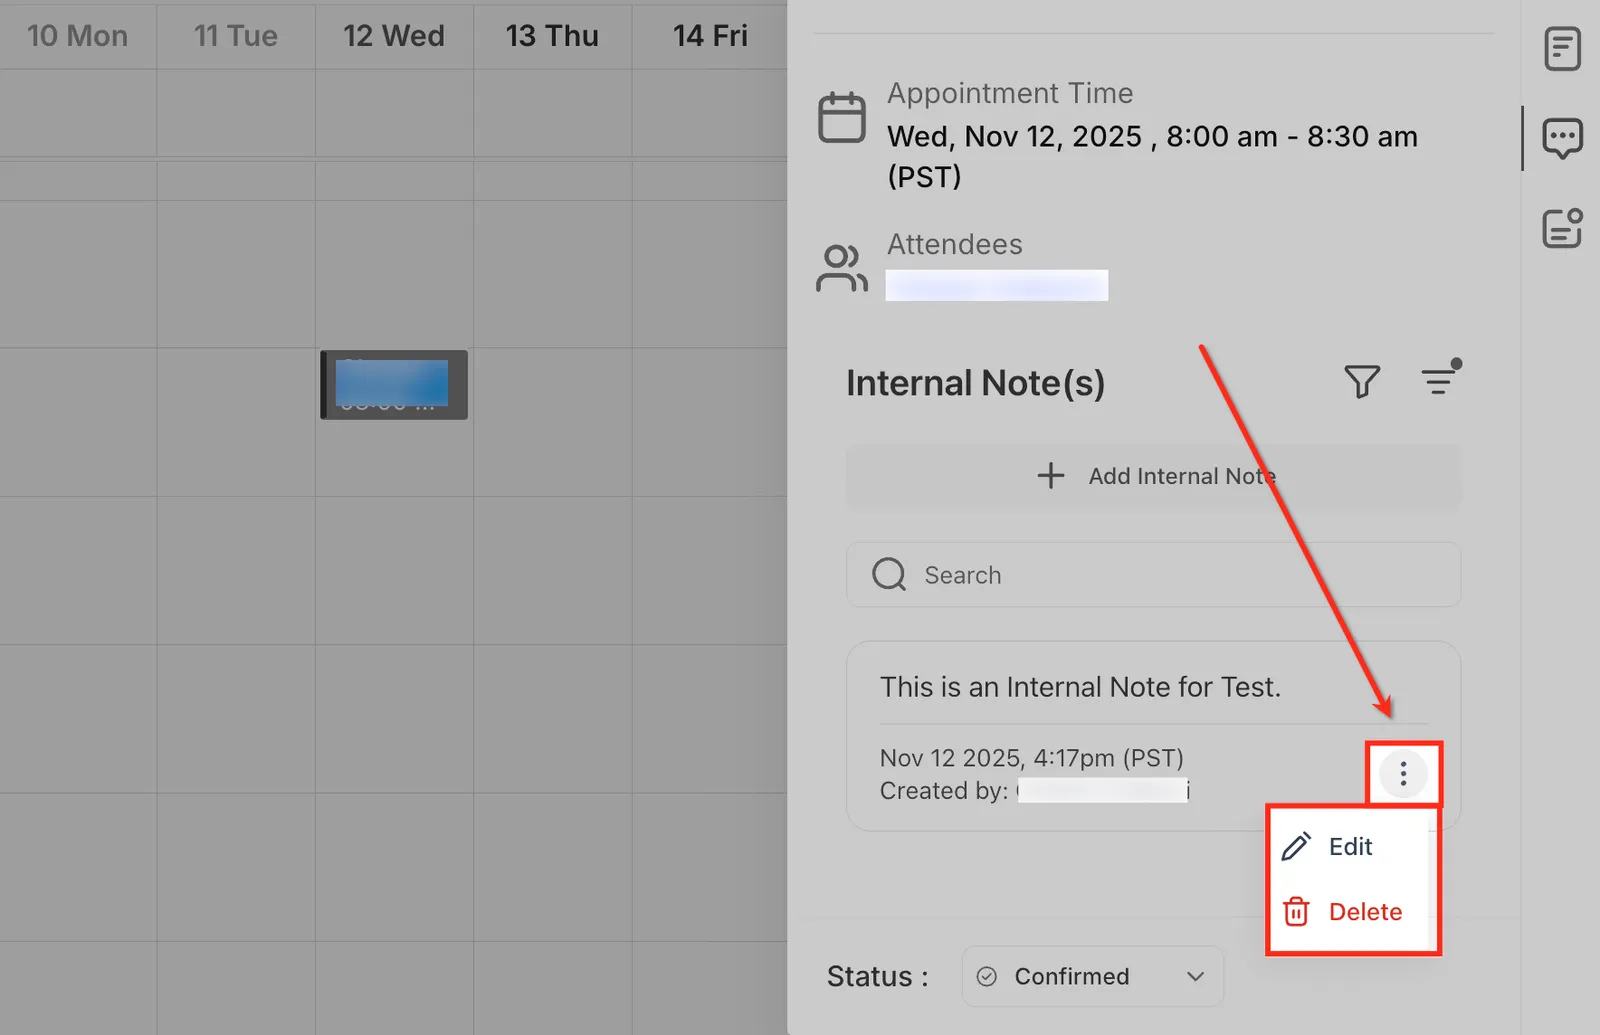Click the Status dropdown chevron arrow
Viewport: 1600px width, 1035px height.
click(x=1195, y=976)
